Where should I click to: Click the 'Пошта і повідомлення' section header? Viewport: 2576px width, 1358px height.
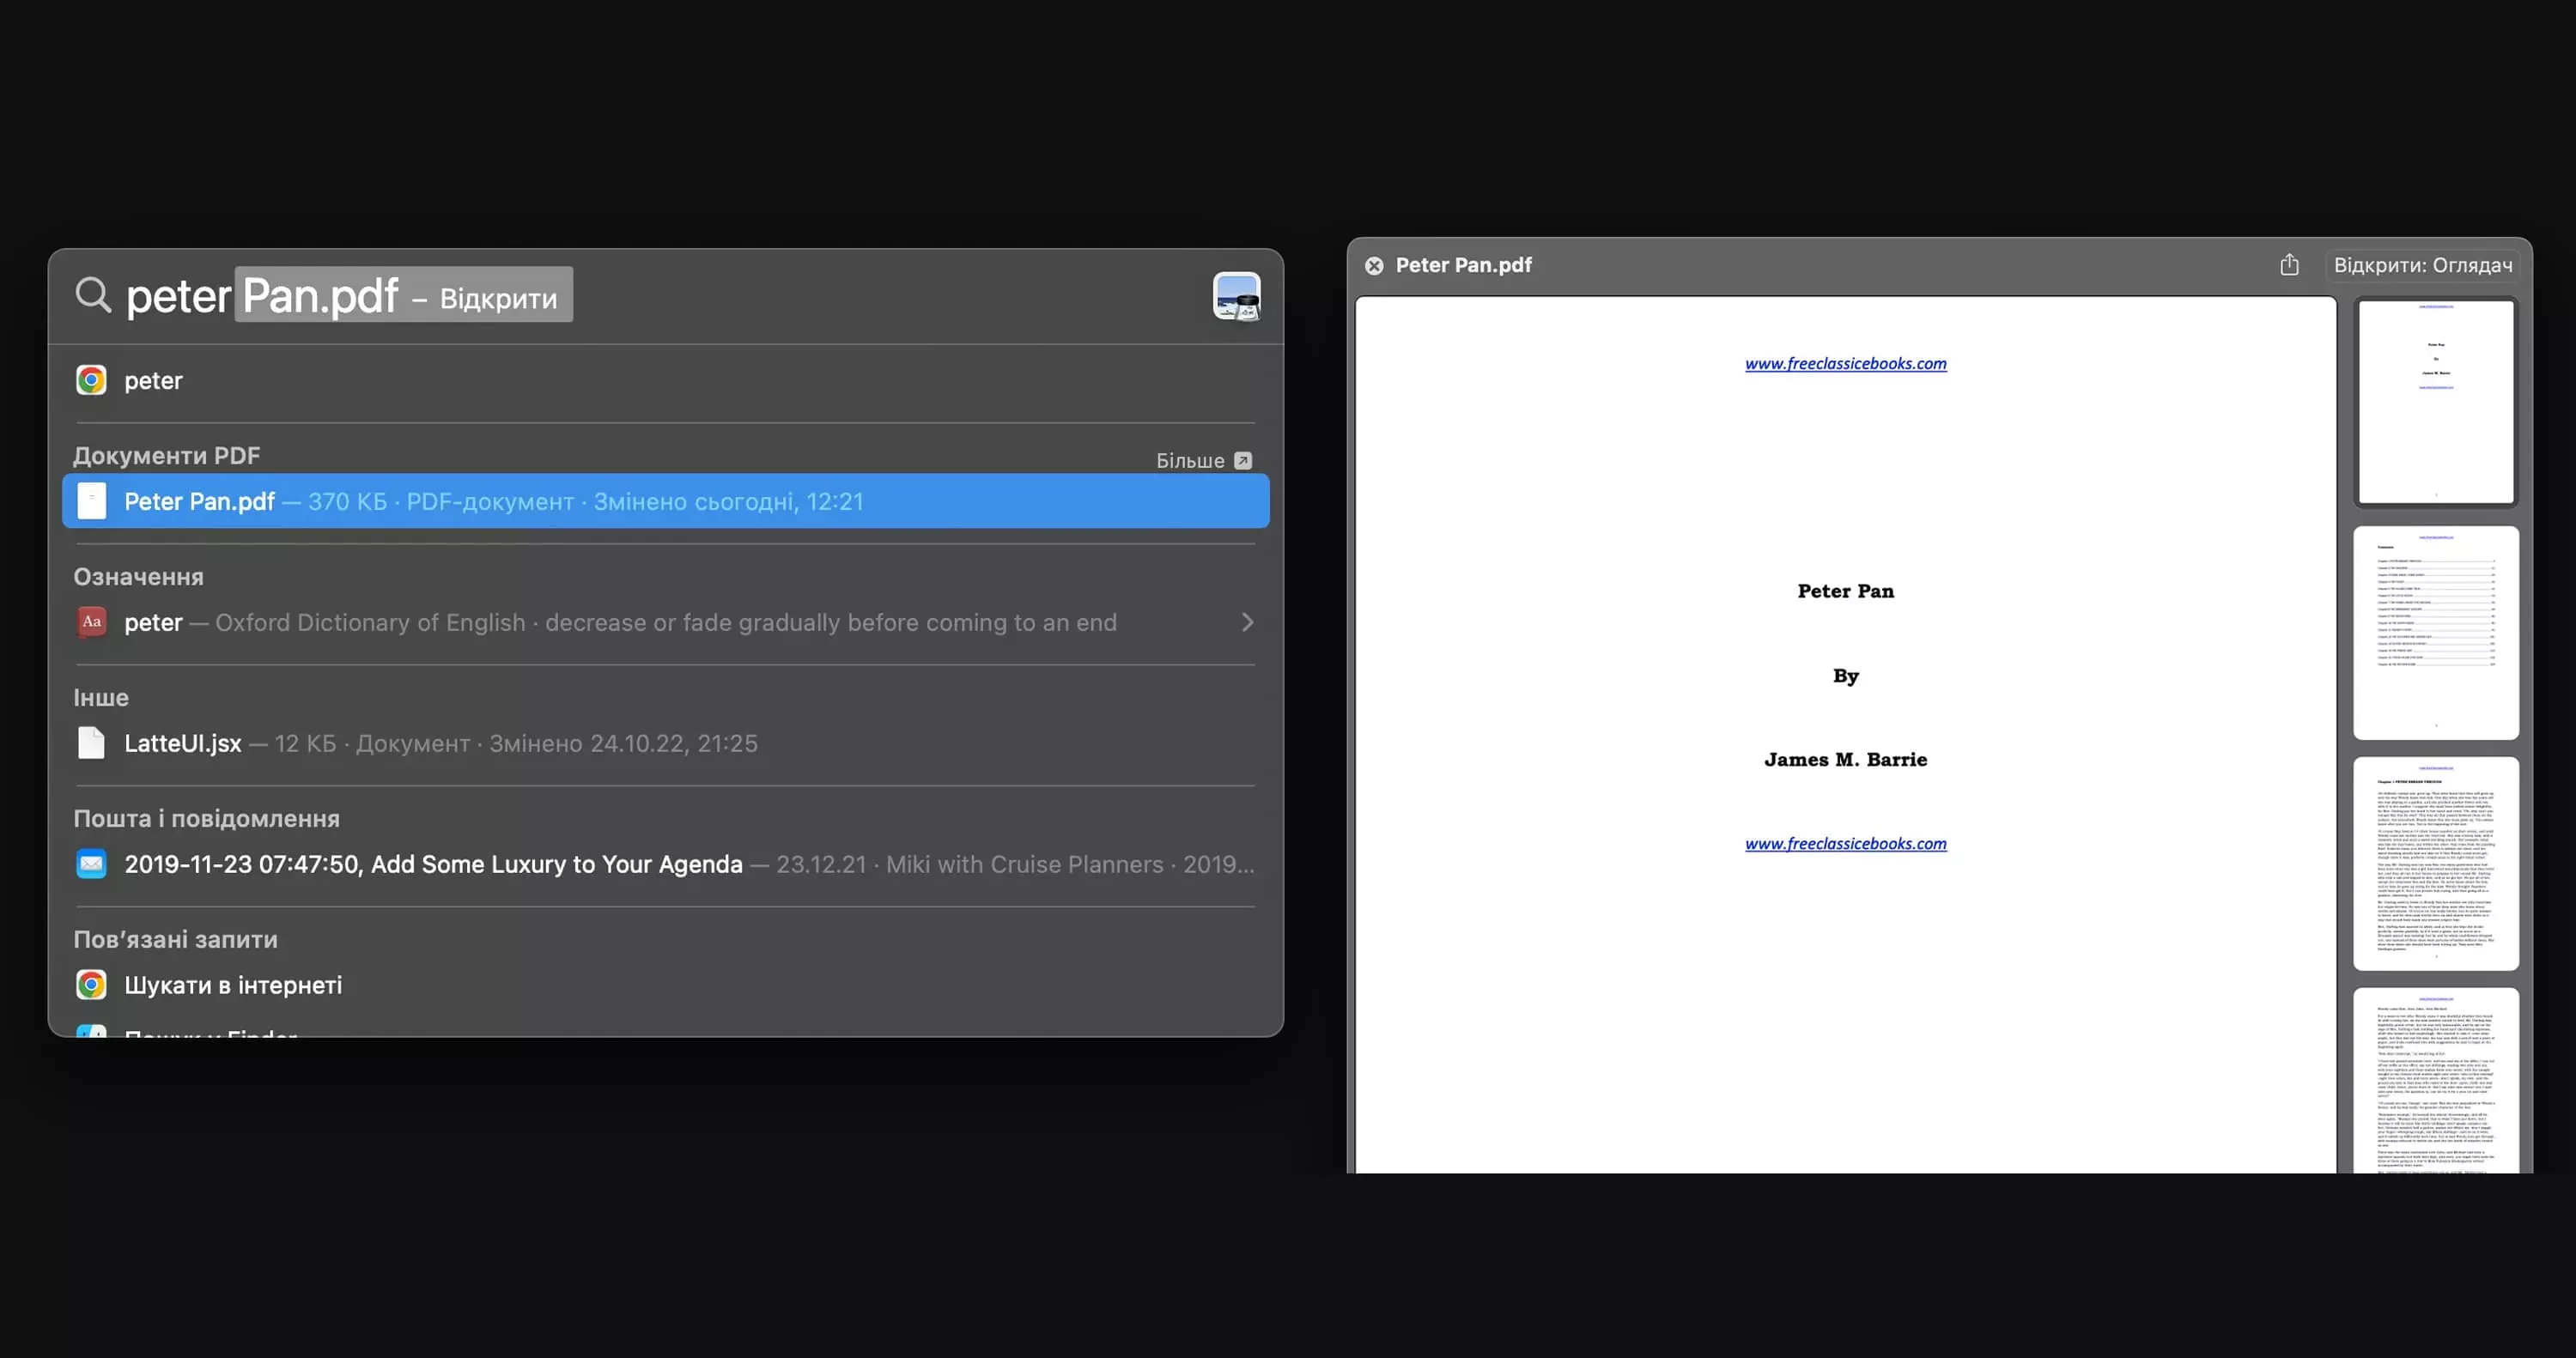point(206,819)
